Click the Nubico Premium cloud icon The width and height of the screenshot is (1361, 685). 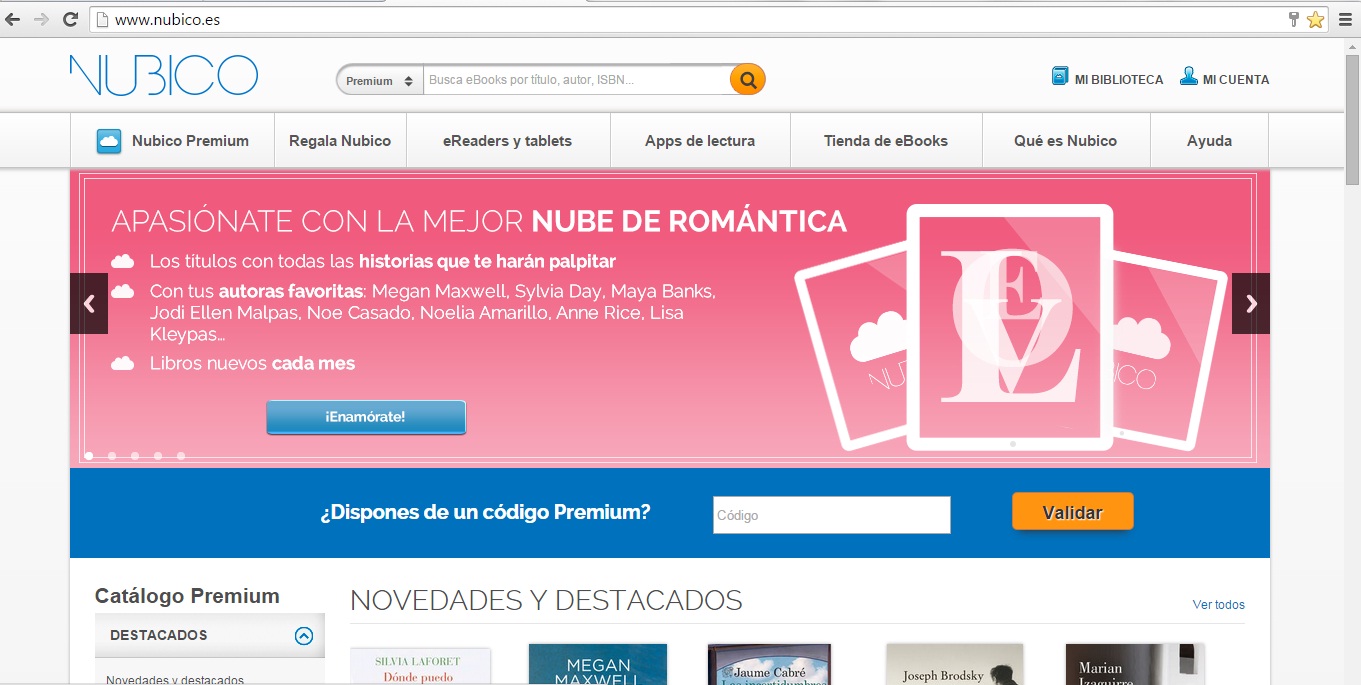[109, 141]
